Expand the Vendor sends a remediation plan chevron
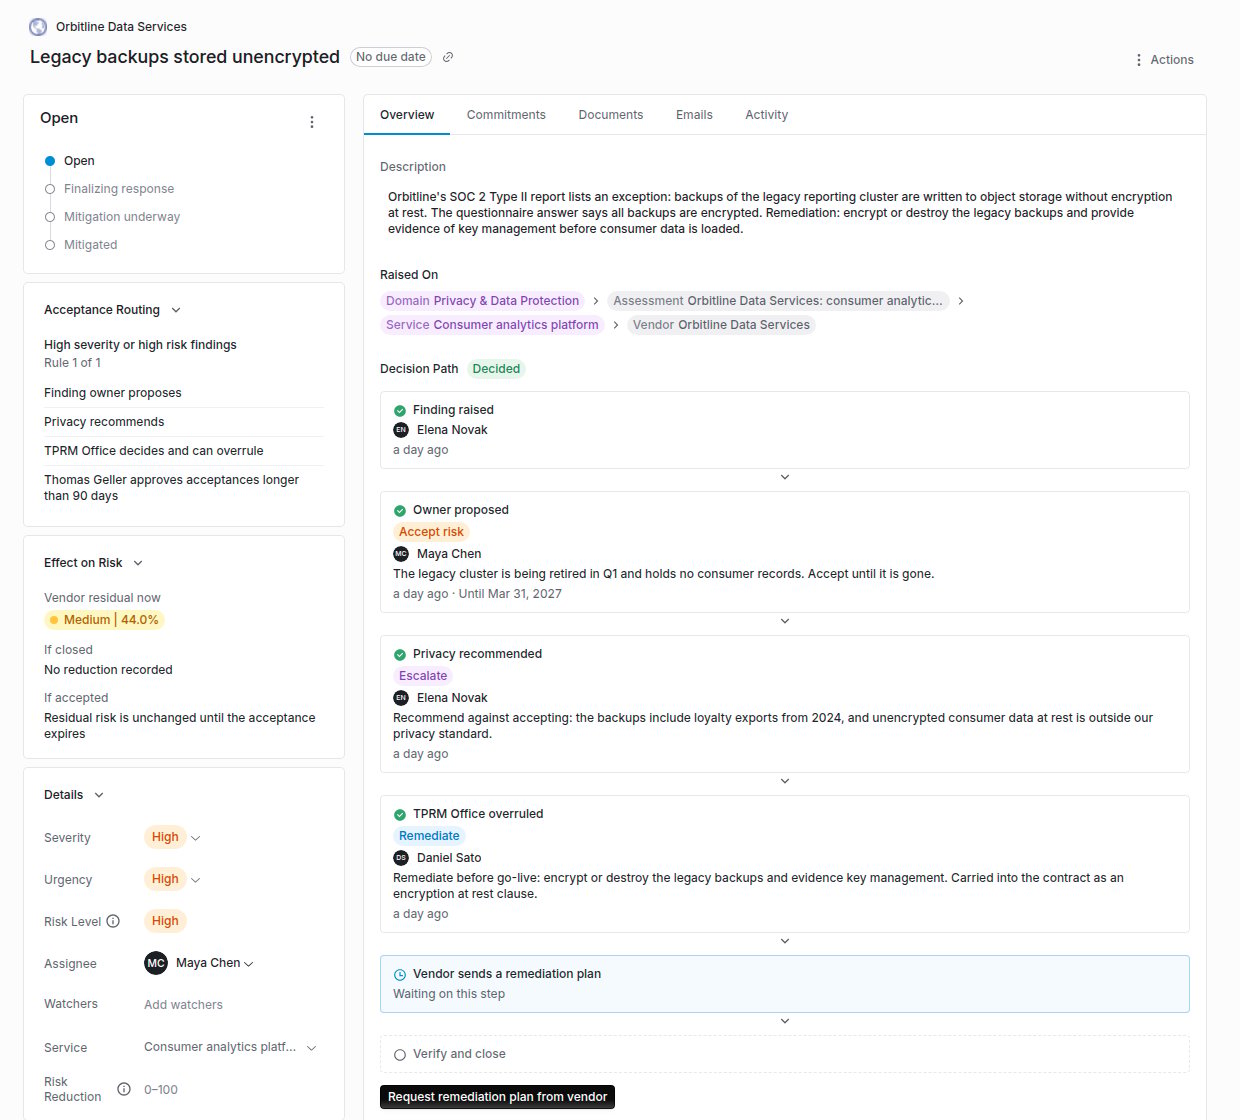The image size is (1240, 1120). tap(785, 1021)
